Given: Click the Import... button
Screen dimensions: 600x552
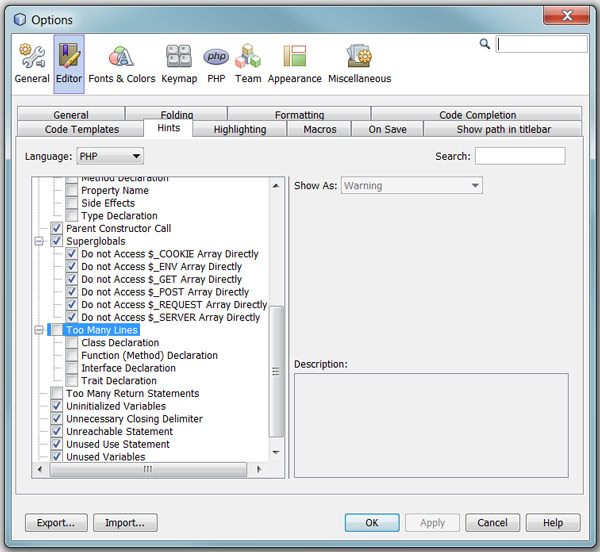Looking at the screenshot, I should 125,523.
